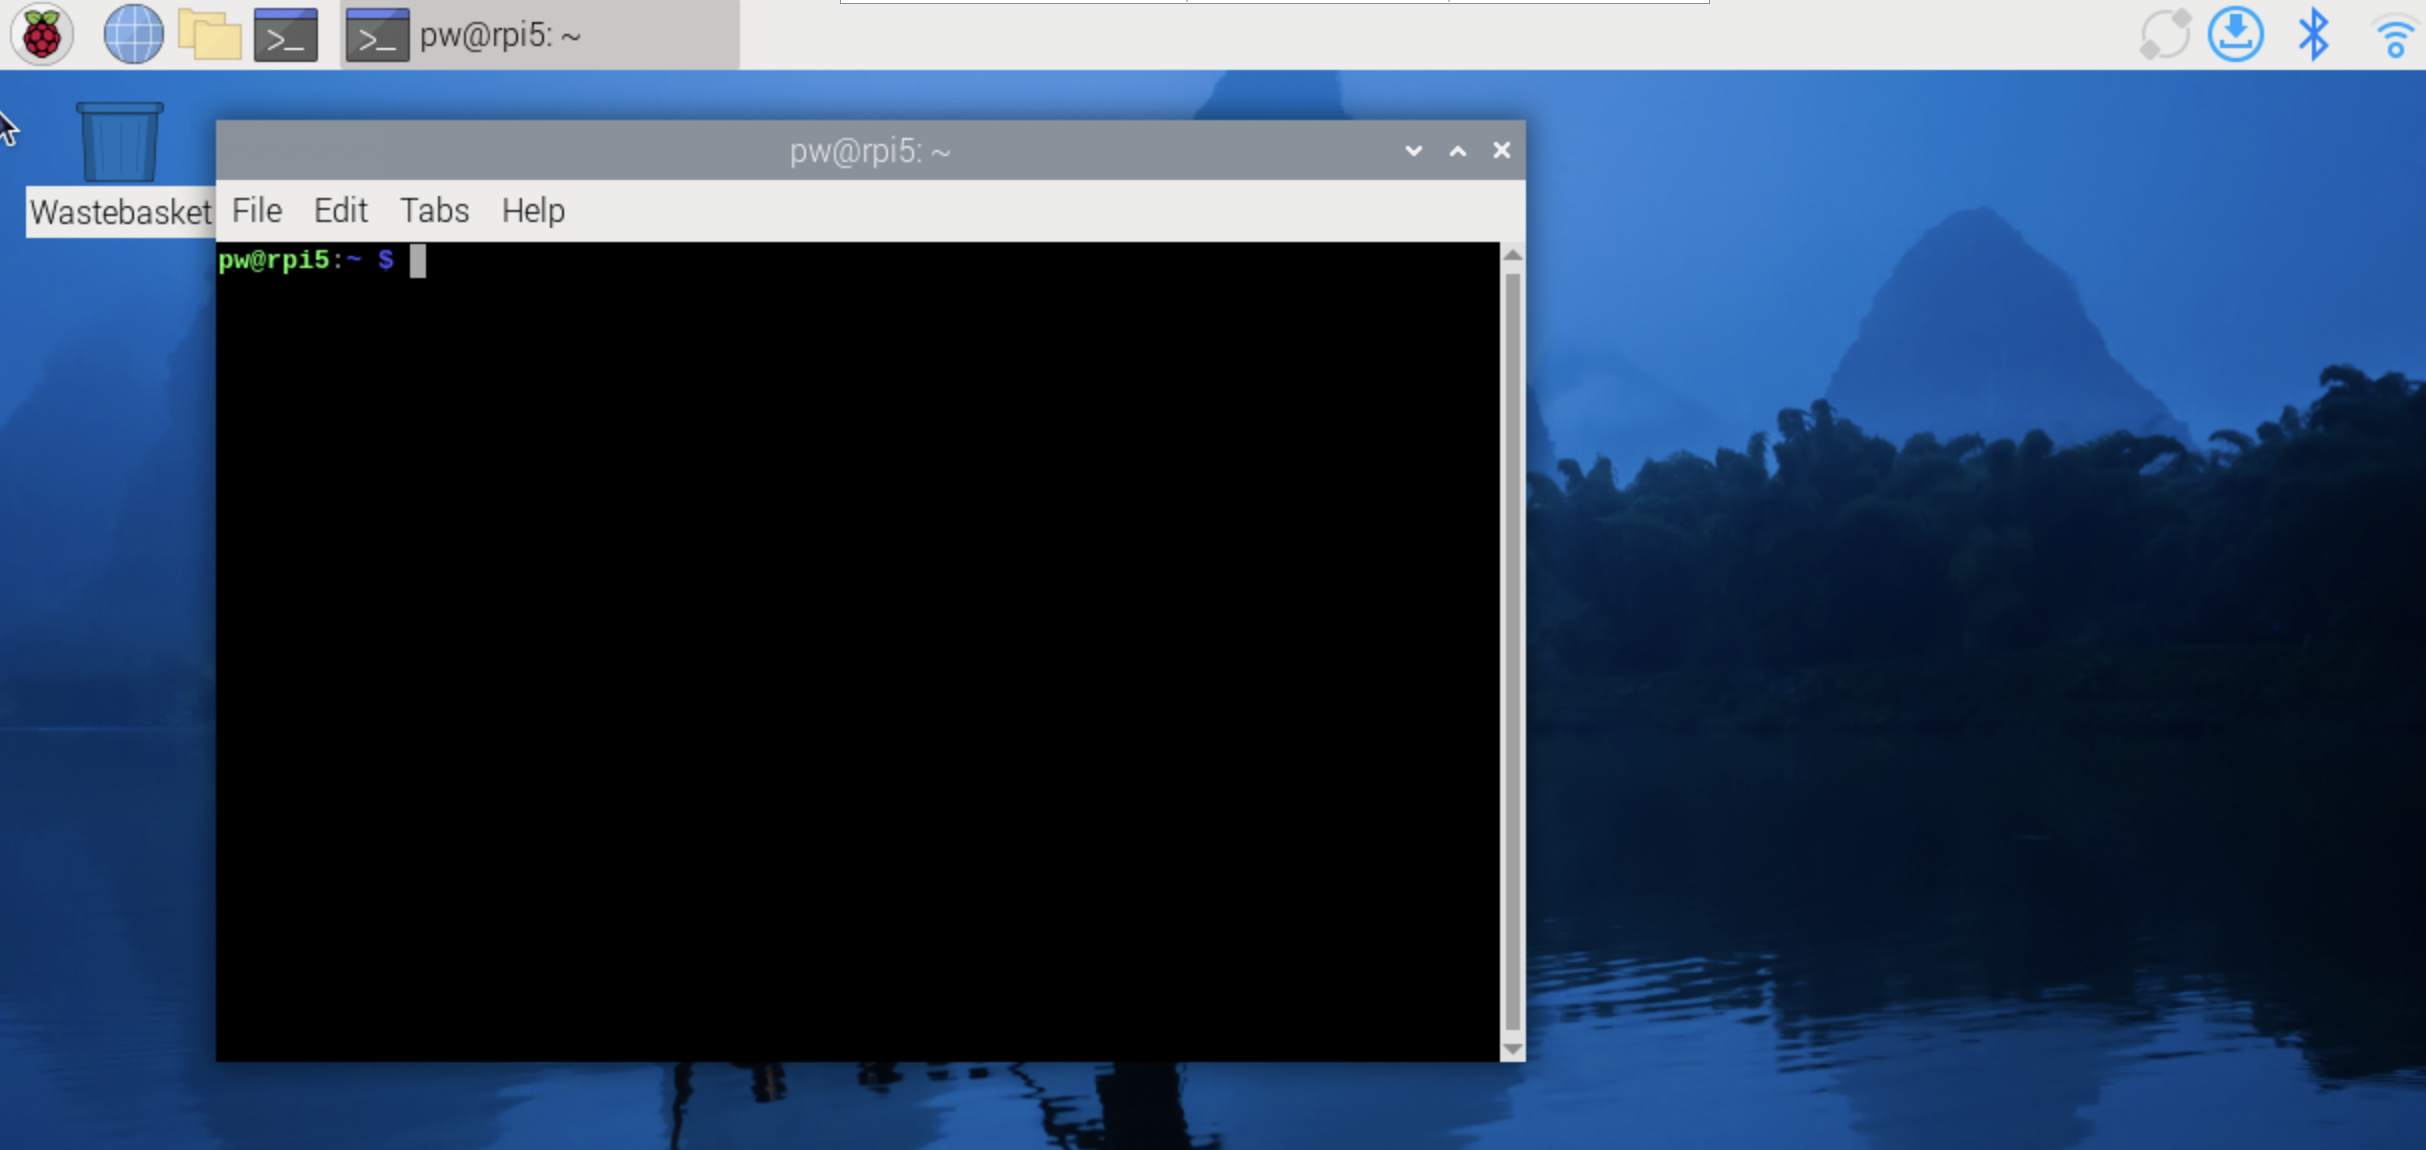Launch a new terminal from panel launcher
Screen dimensions: 2426x1150
(286, 35)
